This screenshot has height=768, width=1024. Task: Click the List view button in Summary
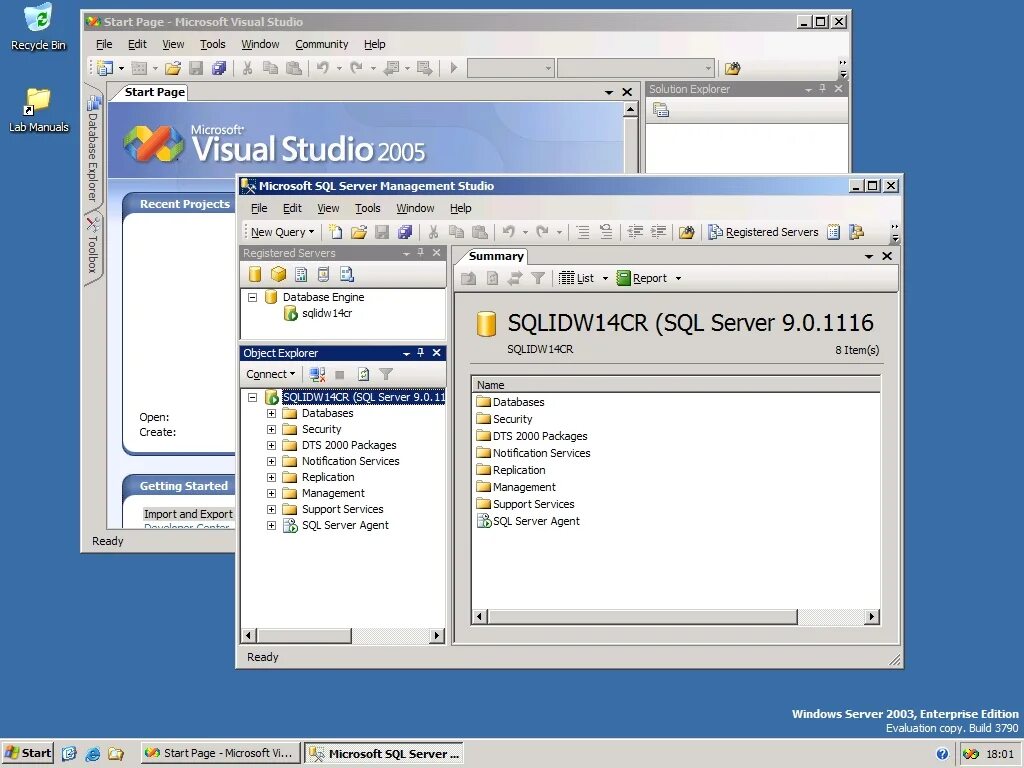pyautogui.click(x=577, y=278)
